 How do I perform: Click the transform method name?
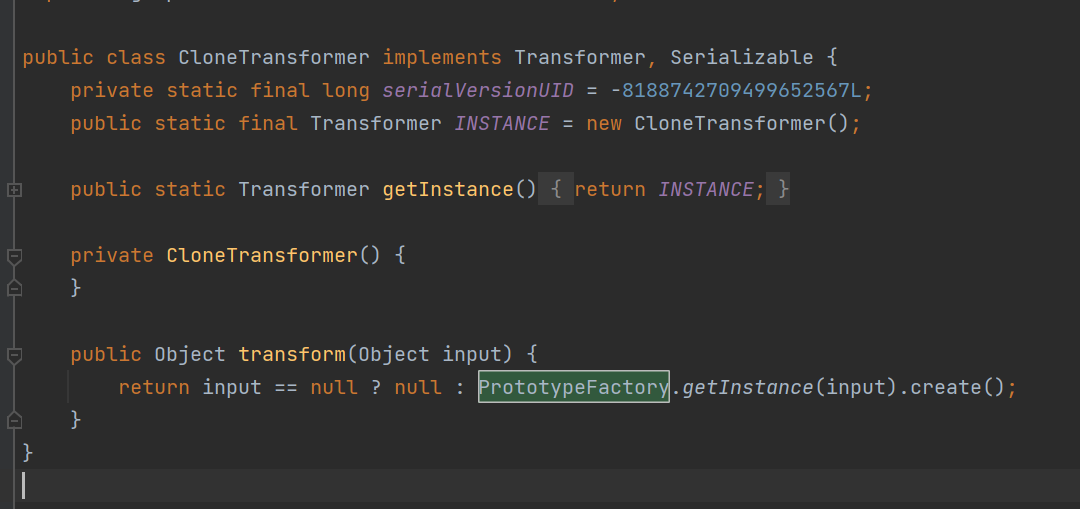point(291,355)
